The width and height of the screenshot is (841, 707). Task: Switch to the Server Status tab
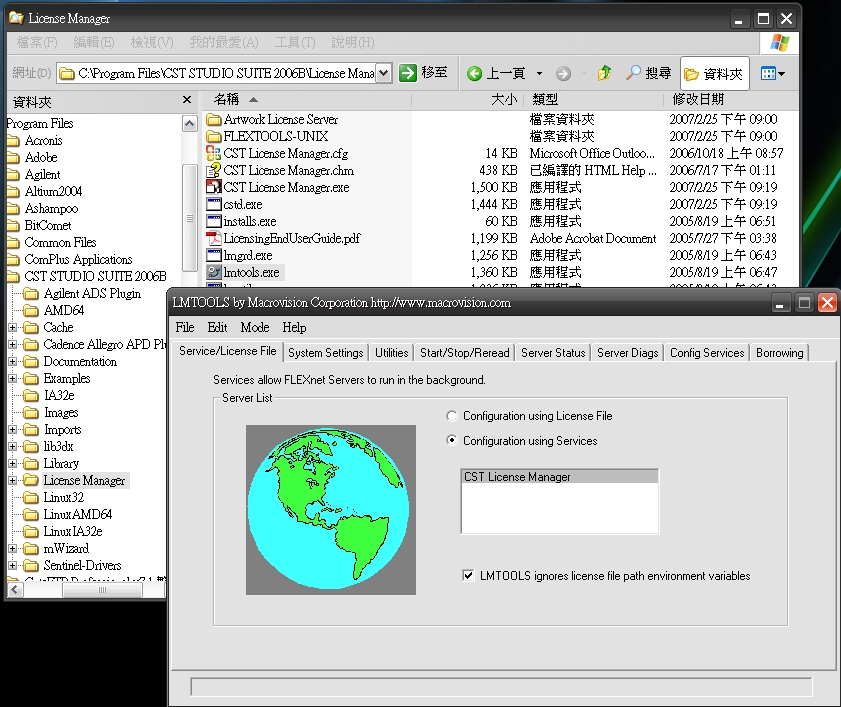553,352
